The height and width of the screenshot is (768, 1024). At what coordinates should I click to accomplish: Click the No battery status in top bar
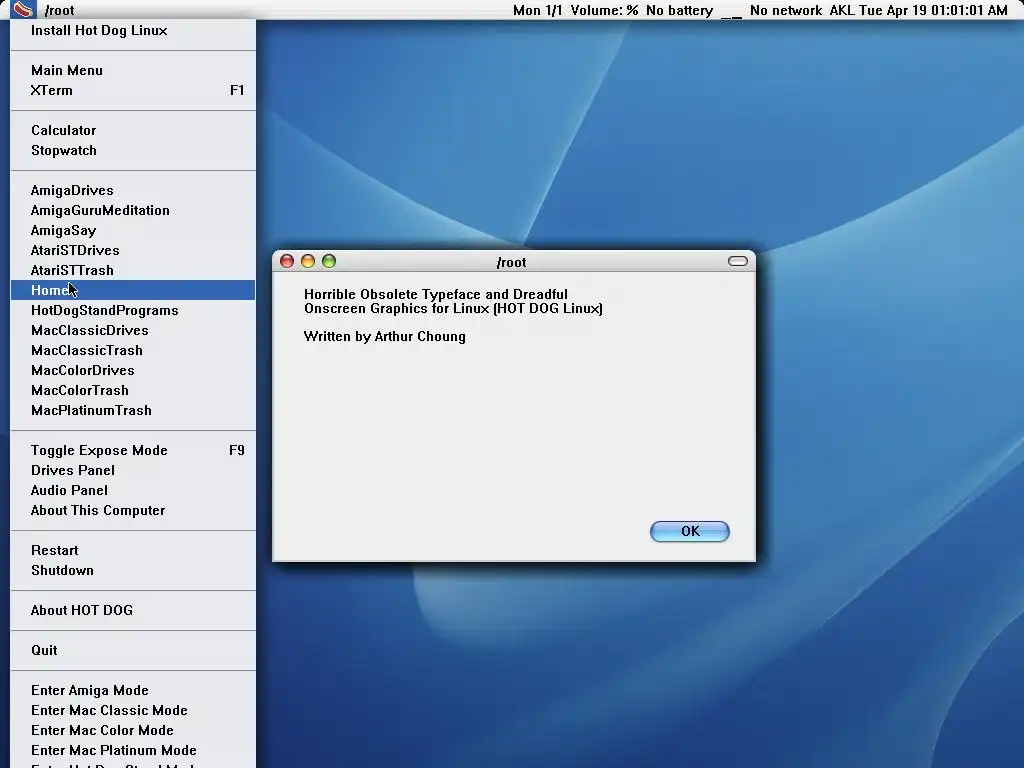coord(679,10)
